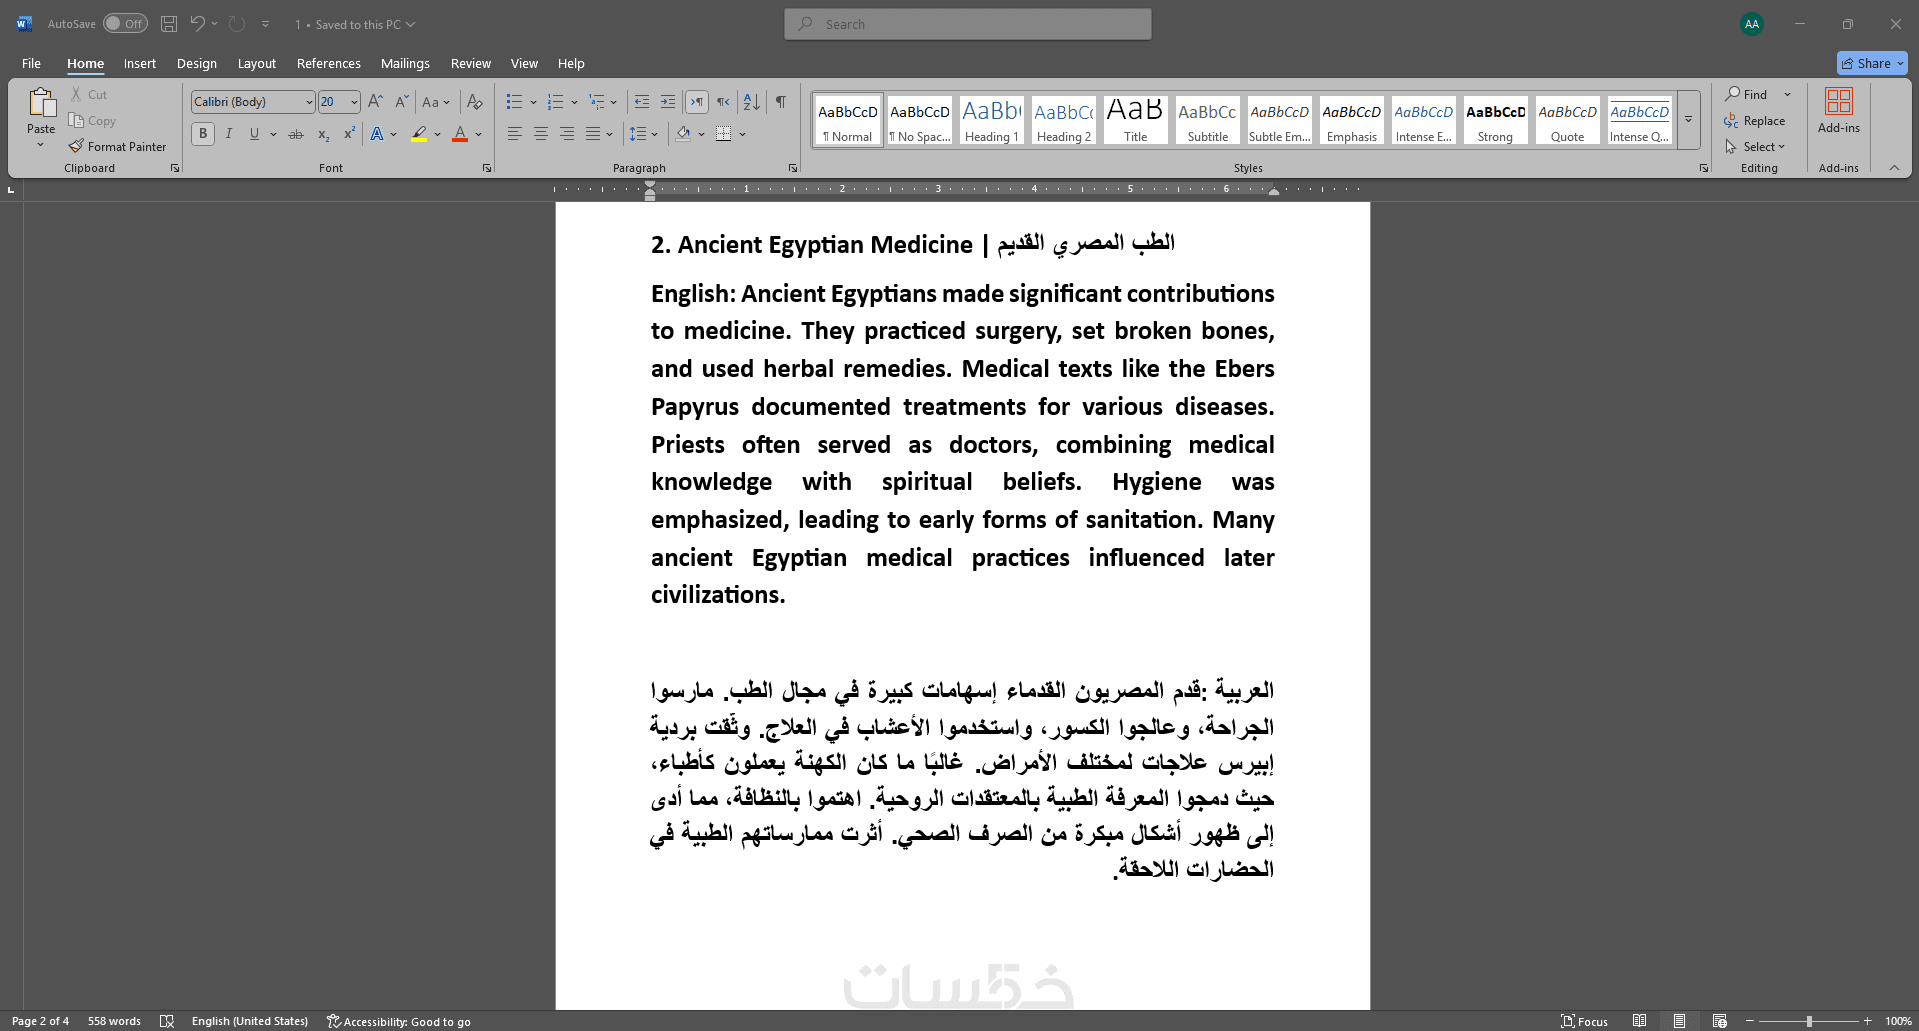The width and height of the screenshot is (1919, 1031).
Task: Increase font size with Grow Font icon
Action: [375, 102]
